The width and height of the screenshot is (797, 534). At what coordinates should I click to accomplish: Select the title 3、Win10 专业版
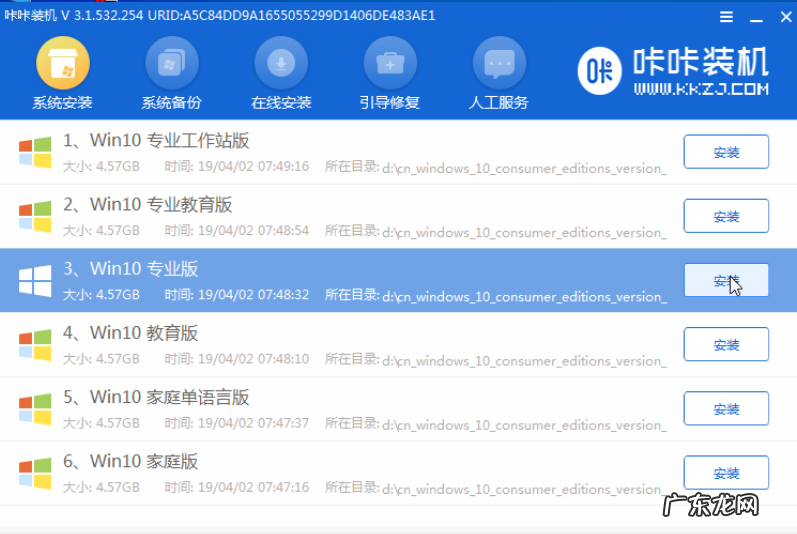[x=131, y=268]
